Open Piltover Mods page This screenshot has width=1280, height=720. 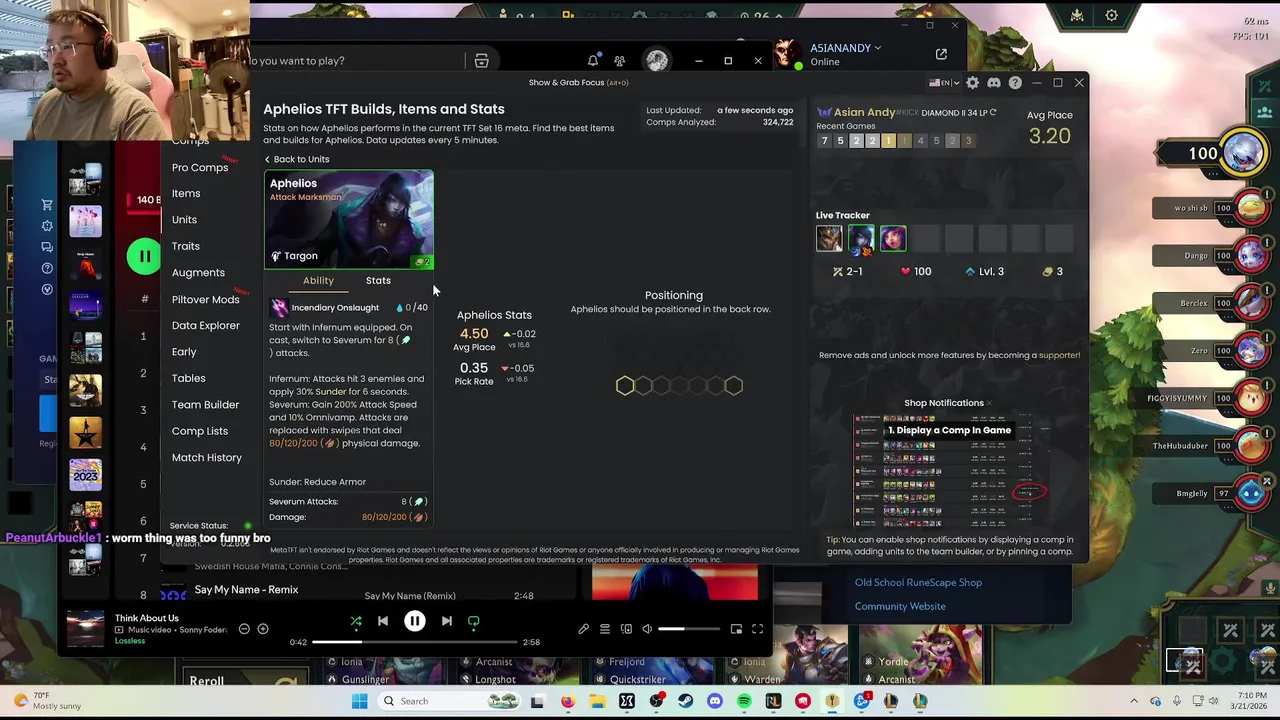[x=205, y=300]
